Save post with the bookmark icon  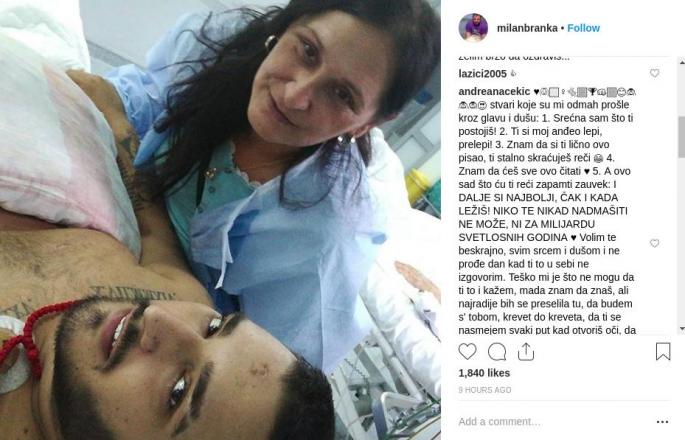pos(663,351)
